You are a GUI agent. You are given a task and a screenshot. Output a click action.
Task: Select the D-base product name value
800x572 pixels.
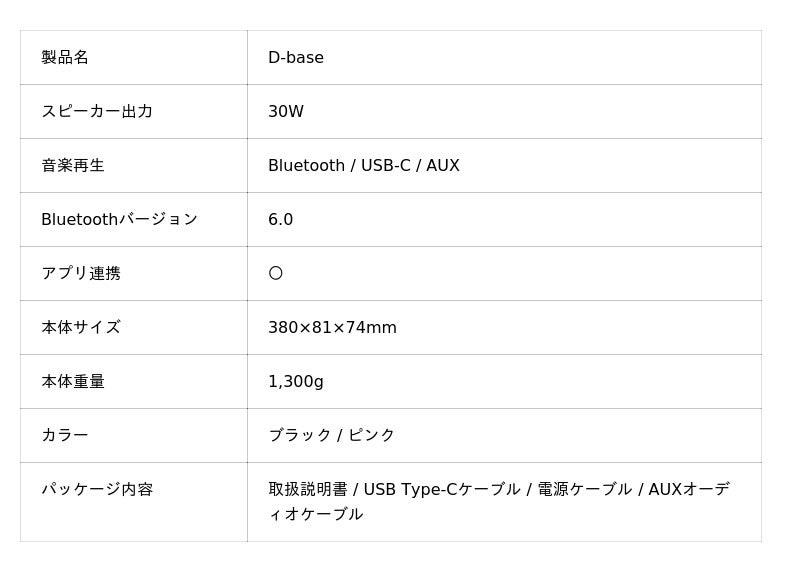pyautogui.click(x=296, y=58)
